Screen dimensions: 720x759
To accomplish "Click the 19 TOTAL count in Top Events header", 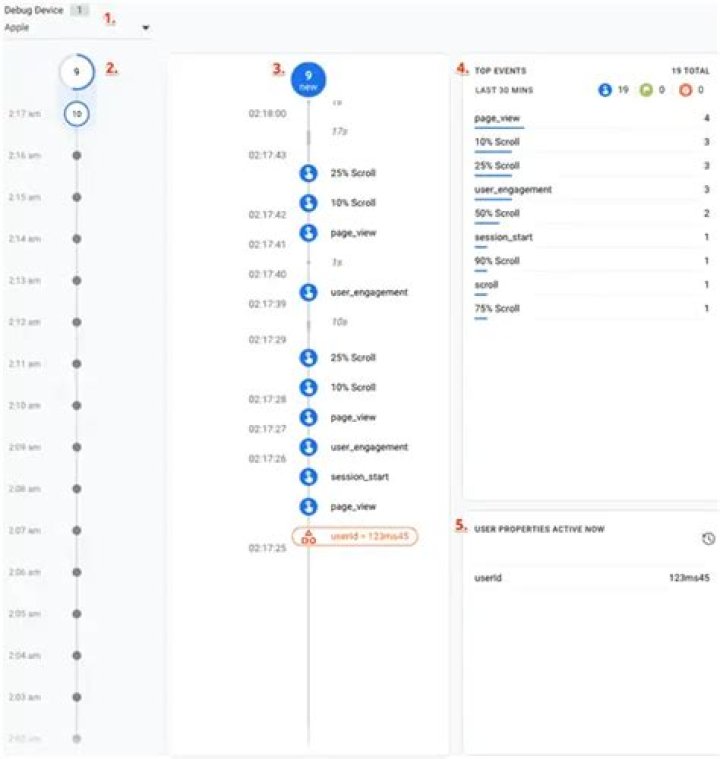I will pos(690,71).
